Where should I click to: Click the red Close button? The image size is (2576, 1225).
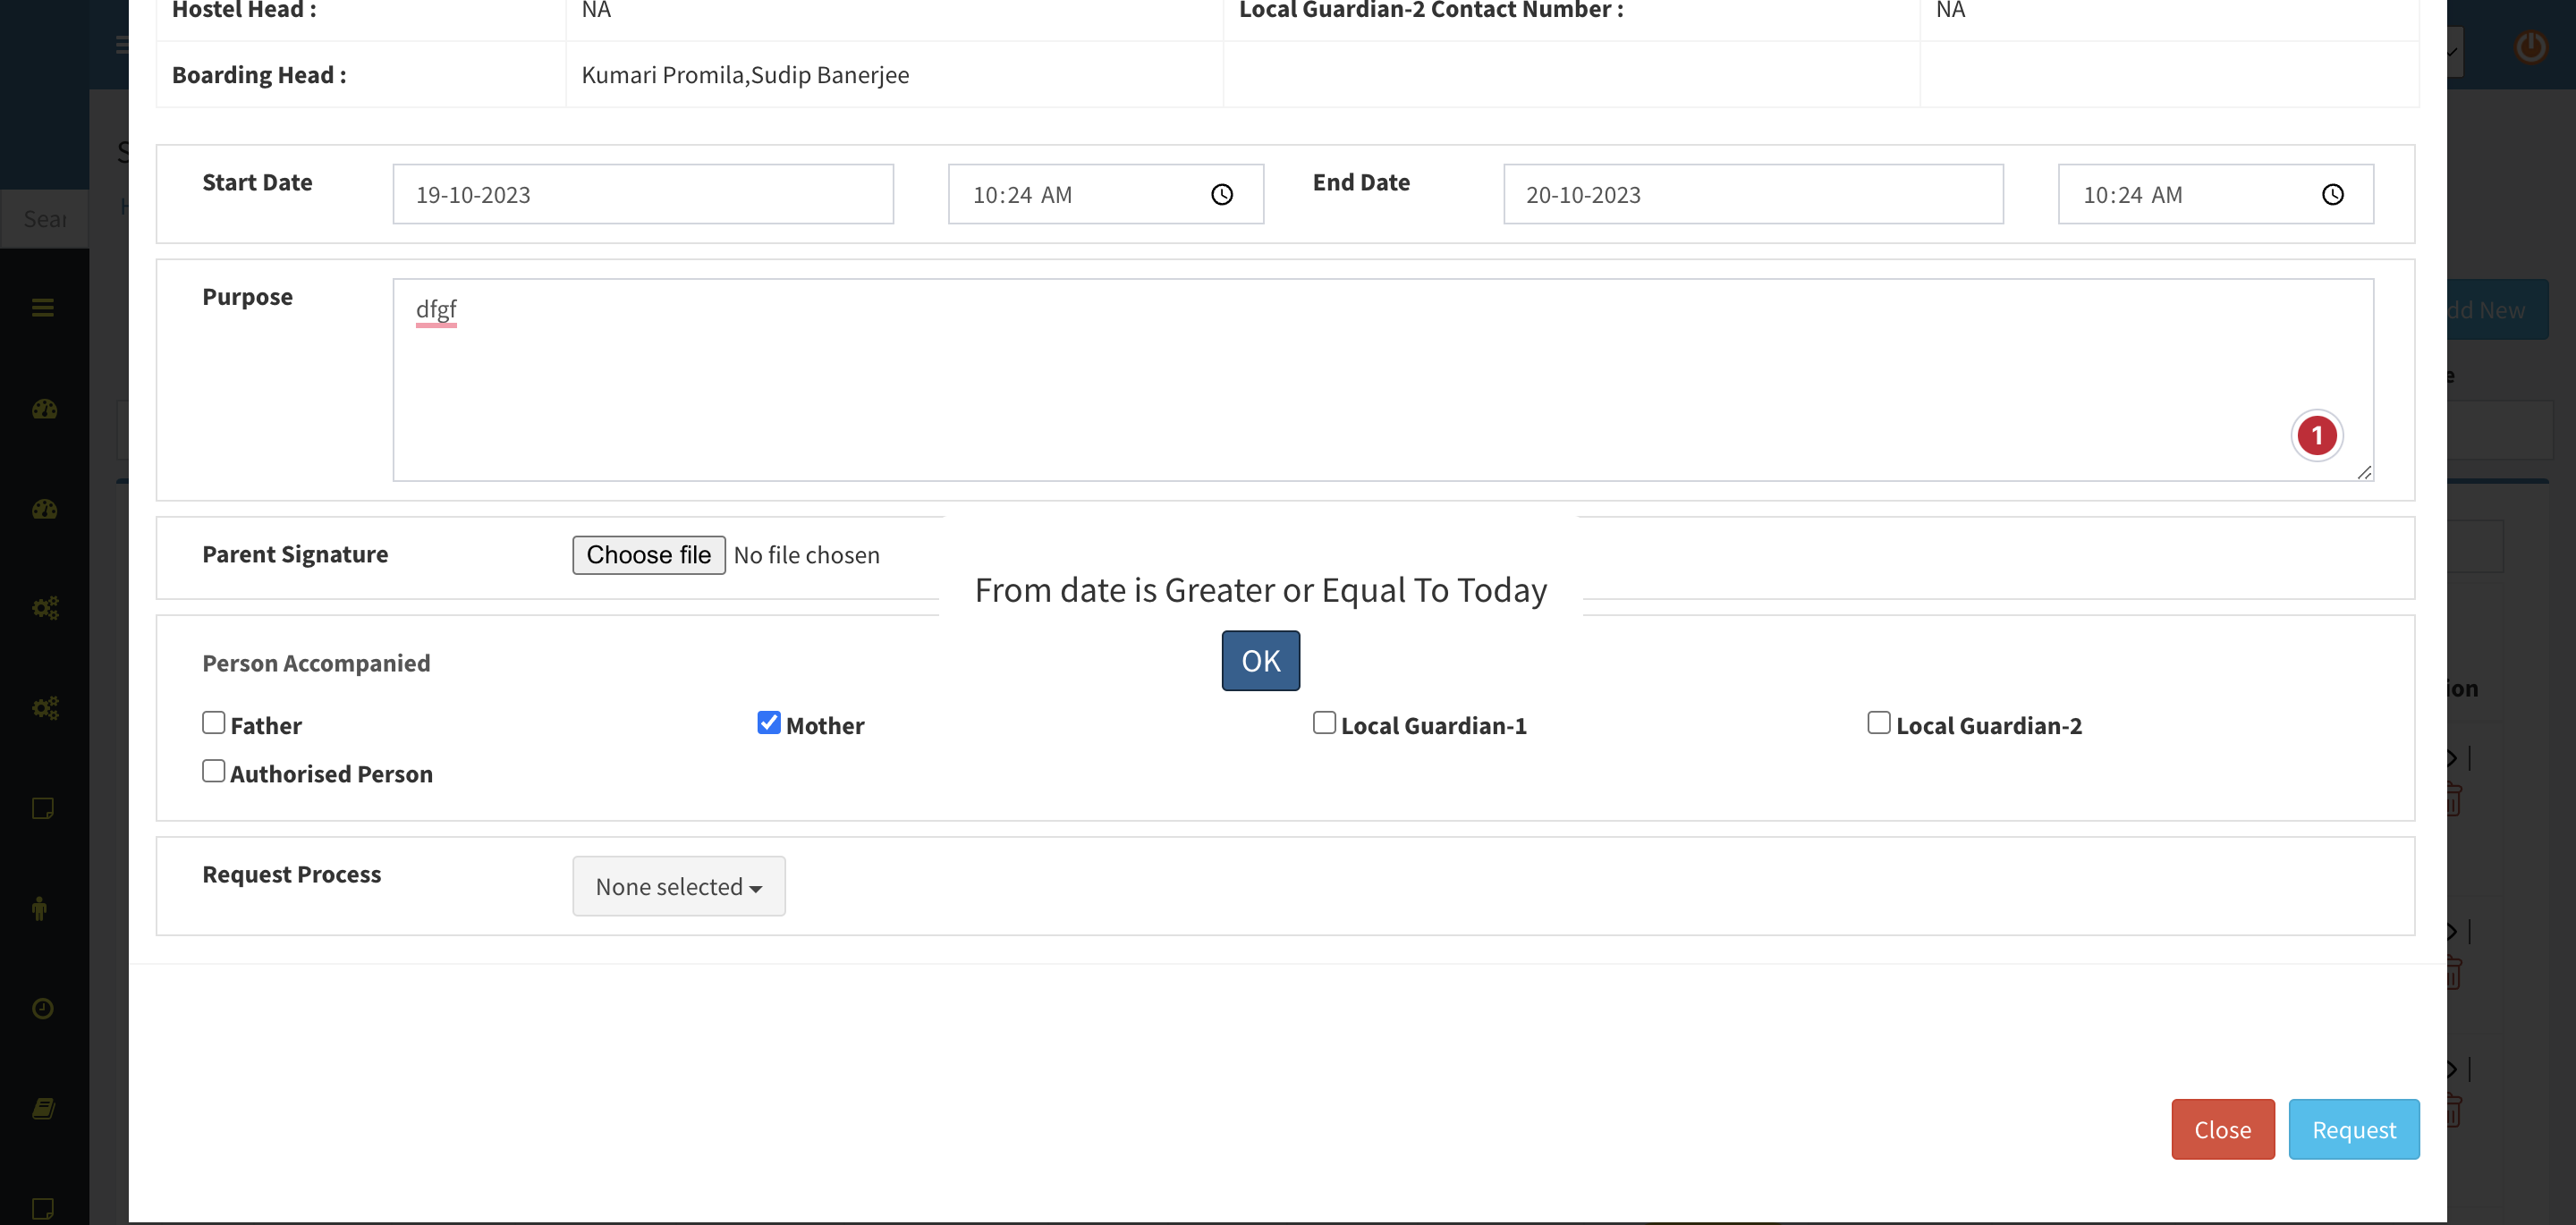pyautogui.click(x=2221, y=1129)
